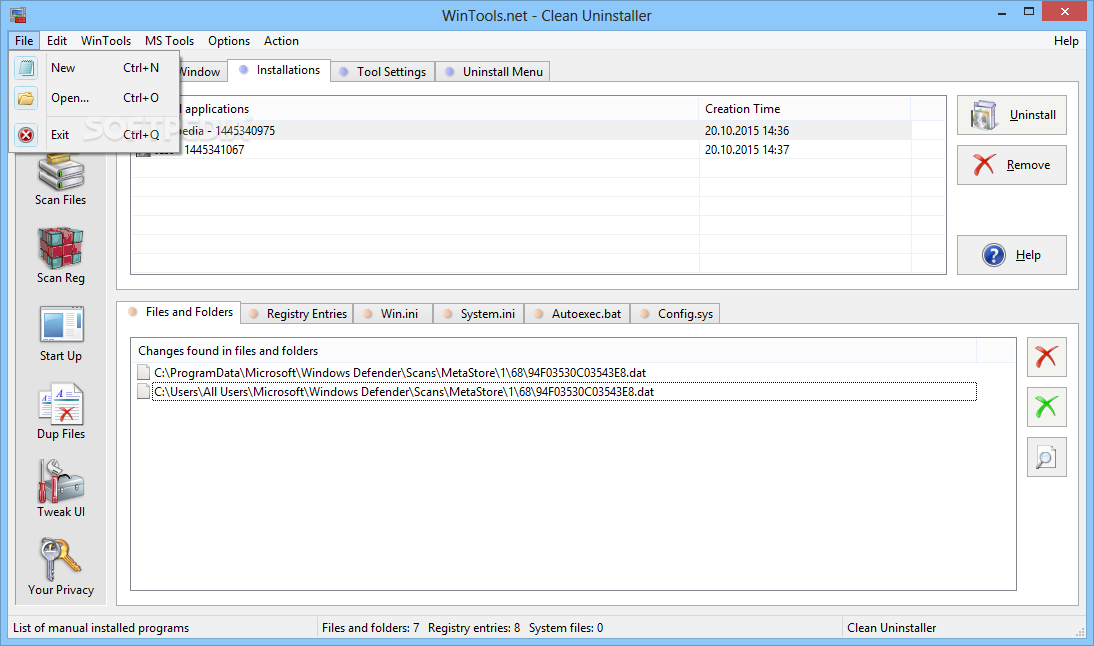Open the Scan Files tool
Screen dimensions: 1094x646
[x=61, y=181]
